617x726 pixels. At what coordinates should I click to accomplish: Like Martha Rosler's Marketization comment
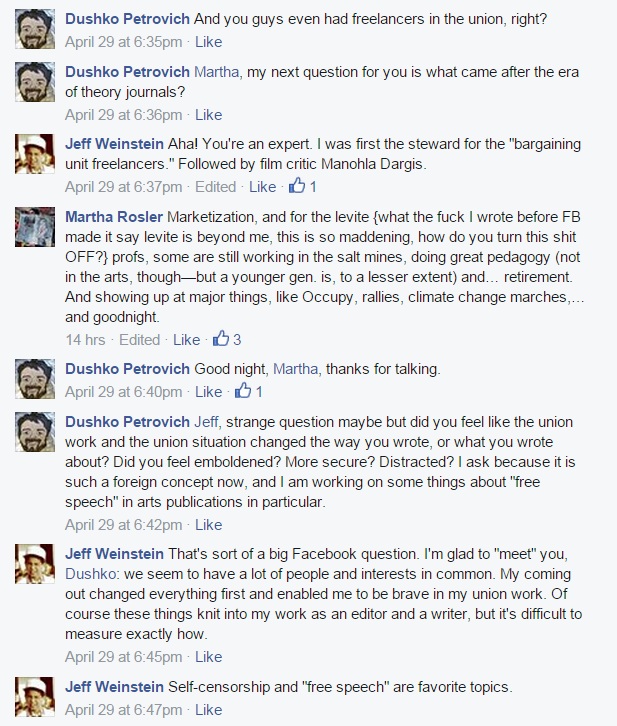point(186,339)
